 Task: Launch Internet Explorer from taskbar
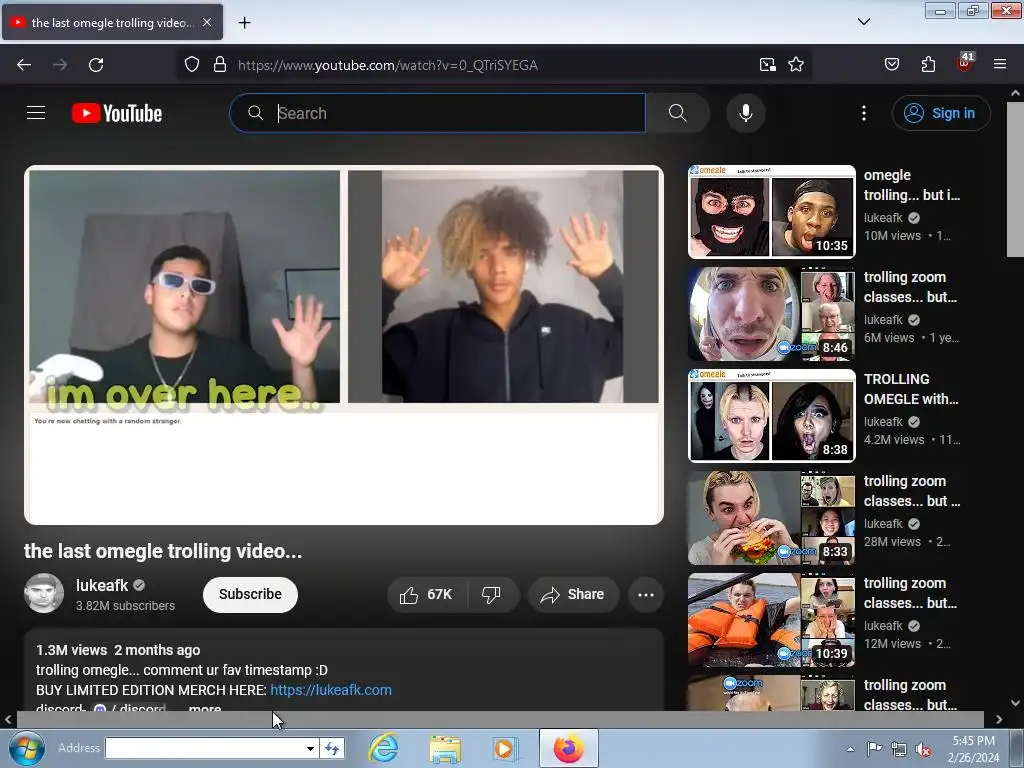[x=383, y=748]
